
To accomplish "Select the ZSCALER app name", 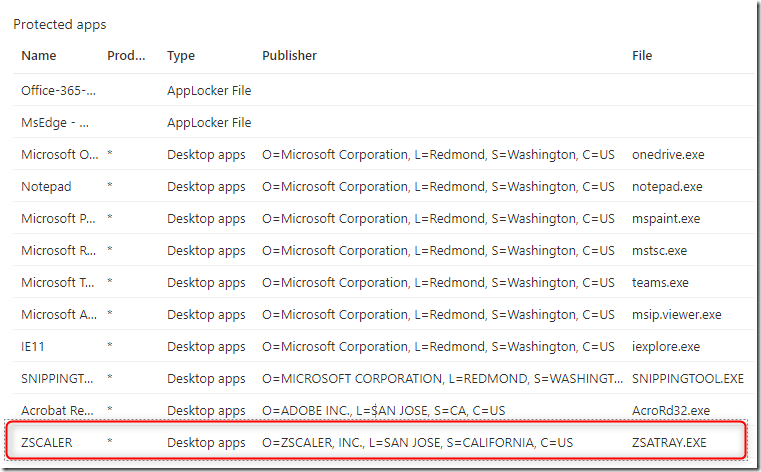I will pyautogui.click(x=47, y=443).
